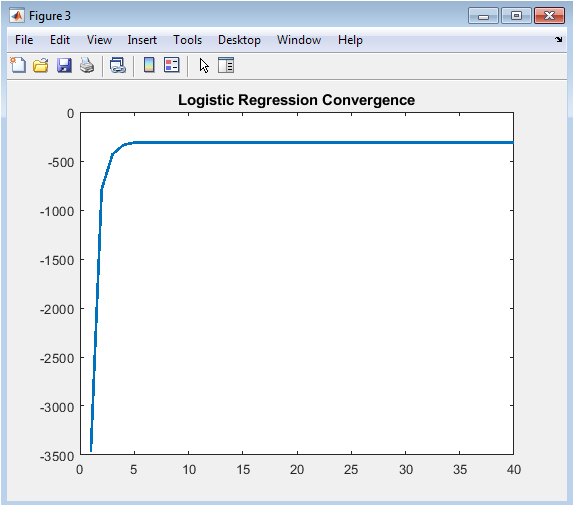This screenshot has height=506, width=574.
Task: Maximize the Figure 3 window
Action: tap(516, 16)
